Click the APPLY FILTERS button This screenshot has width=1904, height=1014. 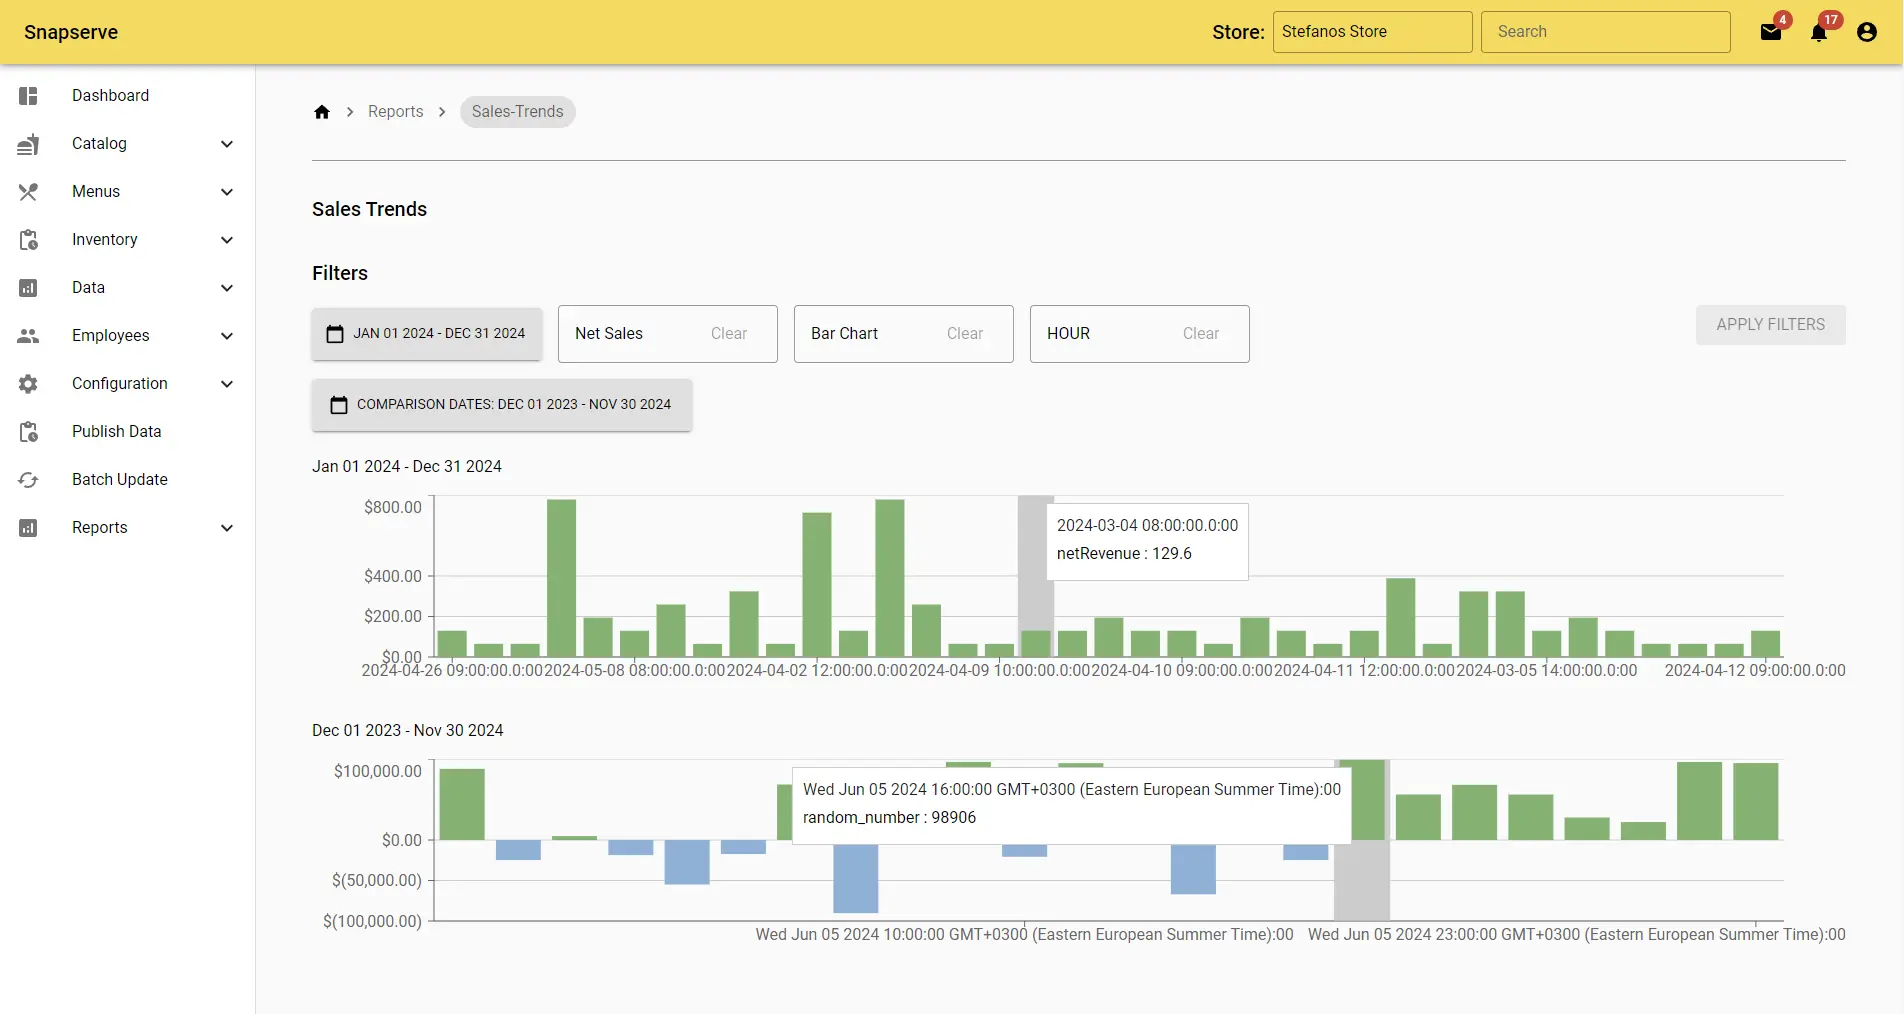click(x=1770, y=325)
